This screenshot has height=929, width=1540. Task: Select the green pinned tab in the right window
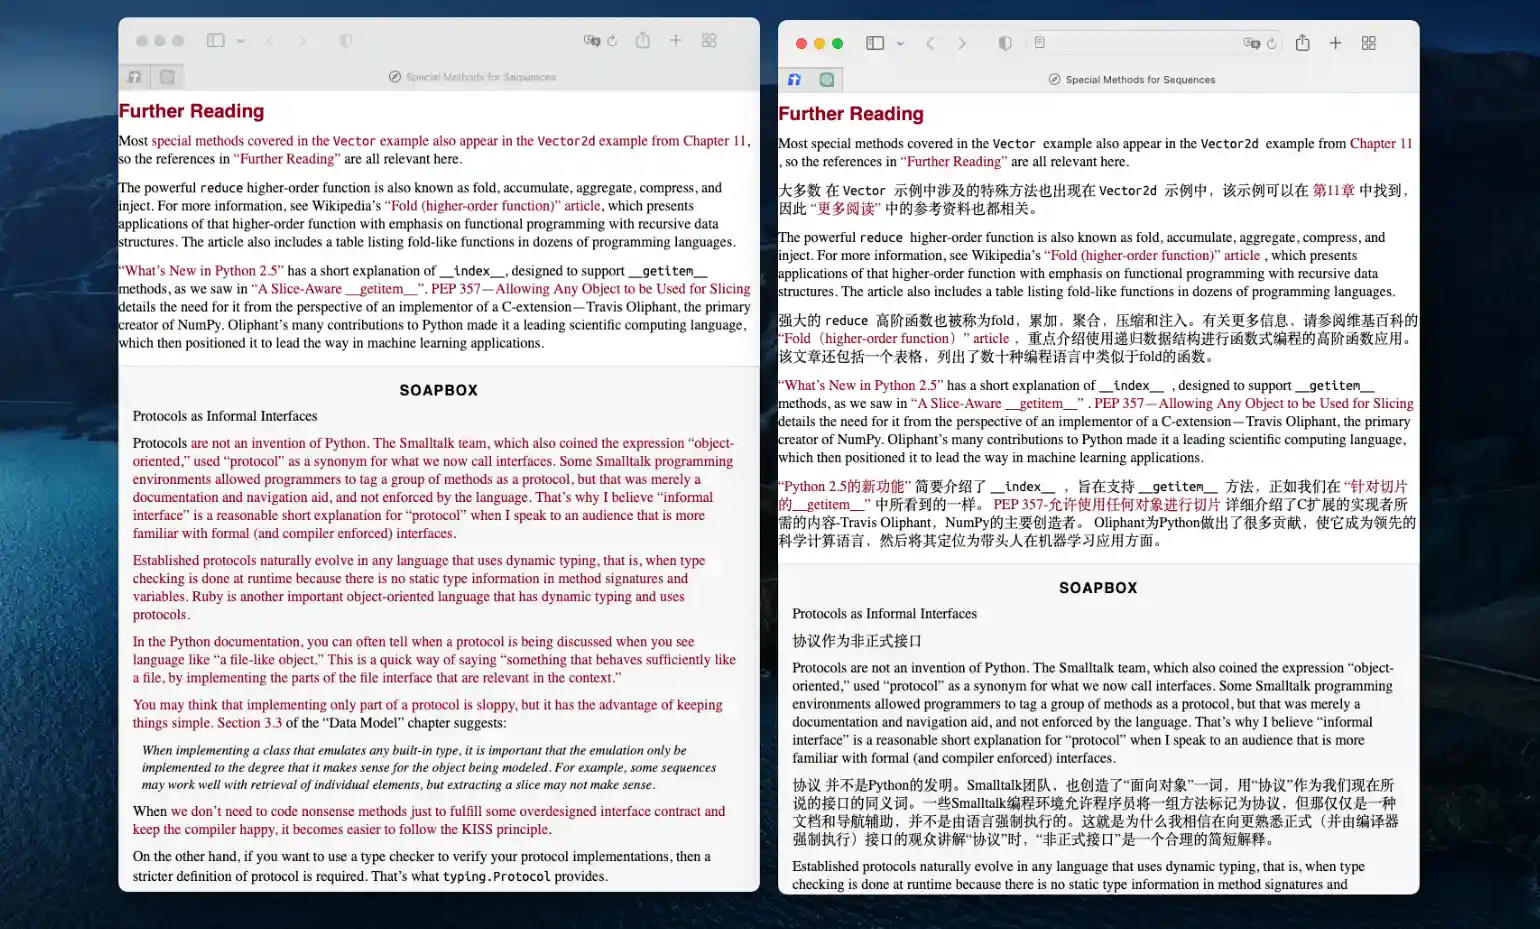point(827,79)
